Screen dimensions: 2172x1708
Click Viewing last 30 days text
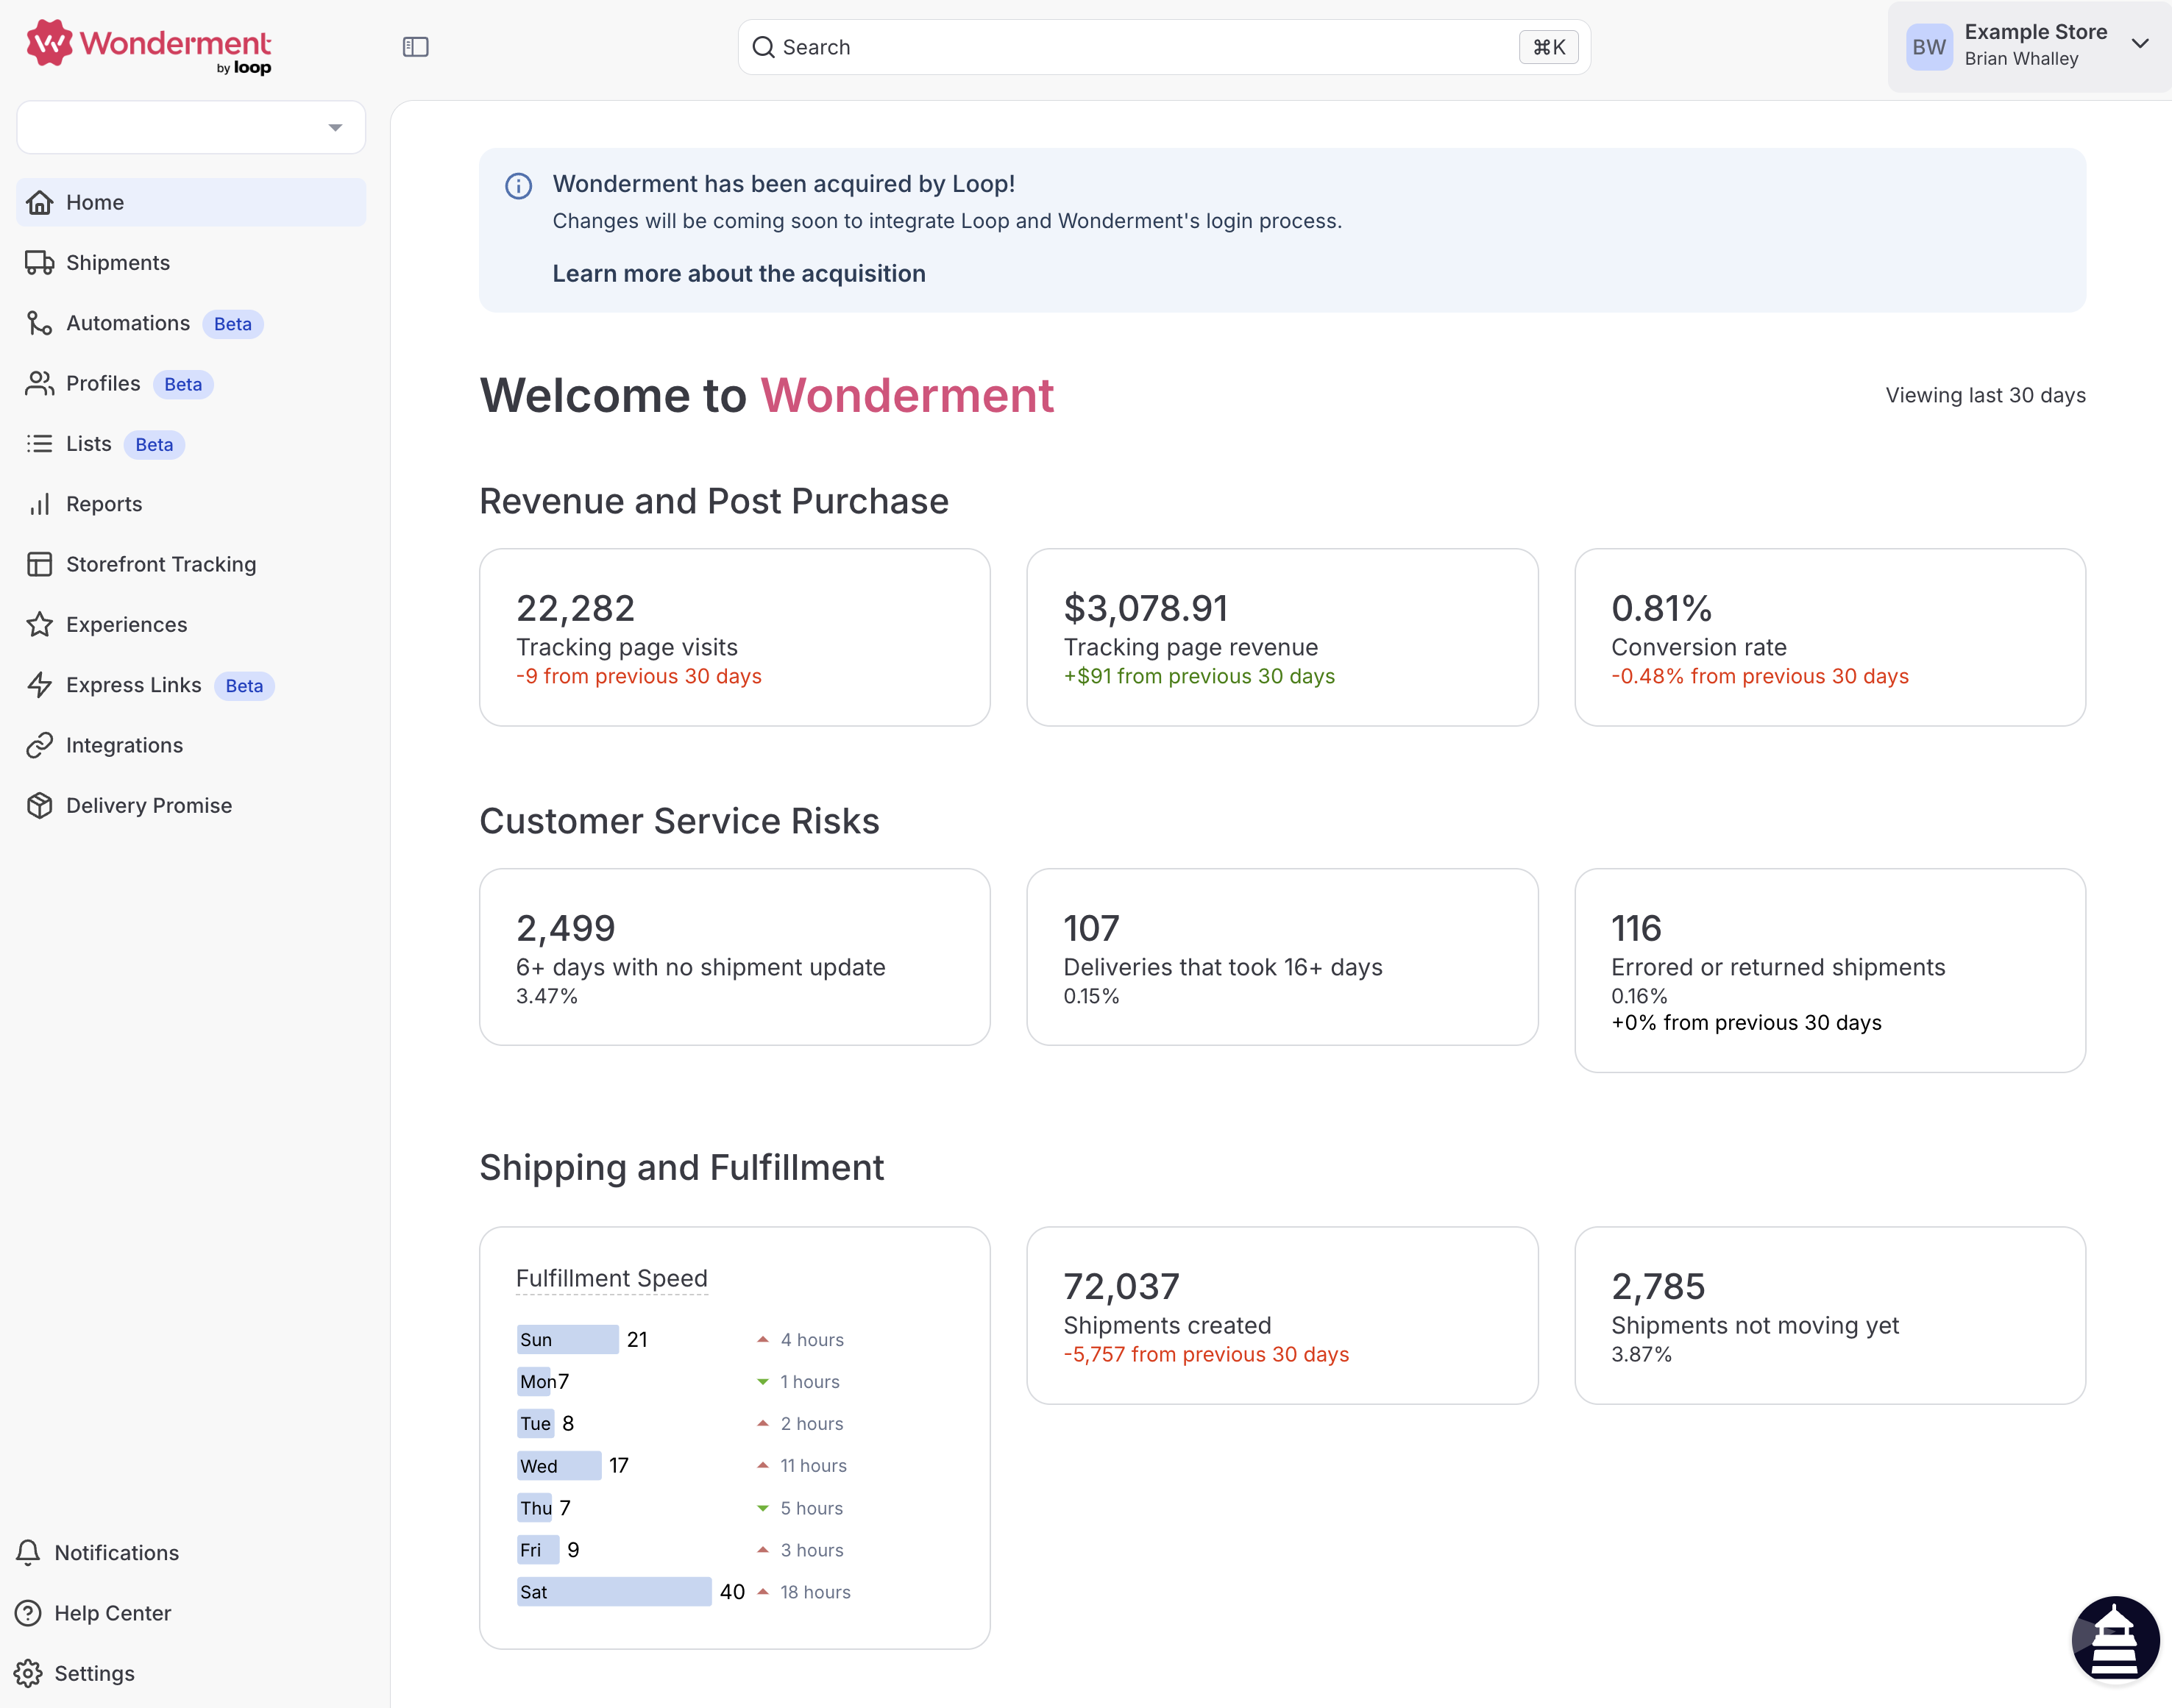1985,395
